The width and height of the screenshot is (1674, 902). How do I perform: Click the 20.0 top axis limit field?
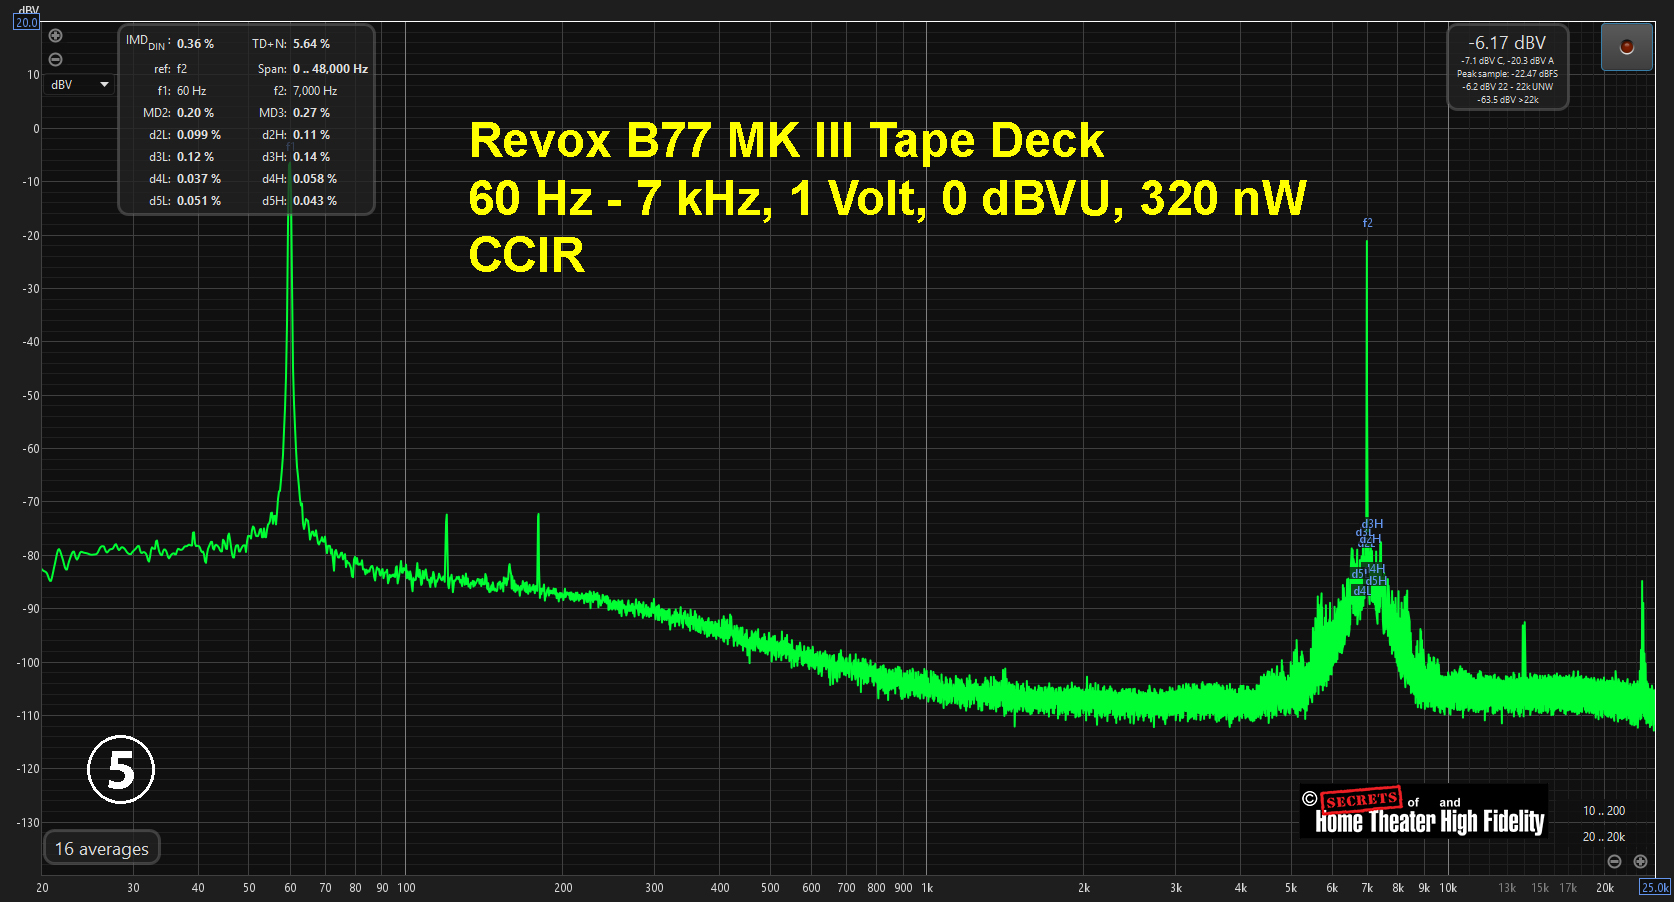(26, 22)
